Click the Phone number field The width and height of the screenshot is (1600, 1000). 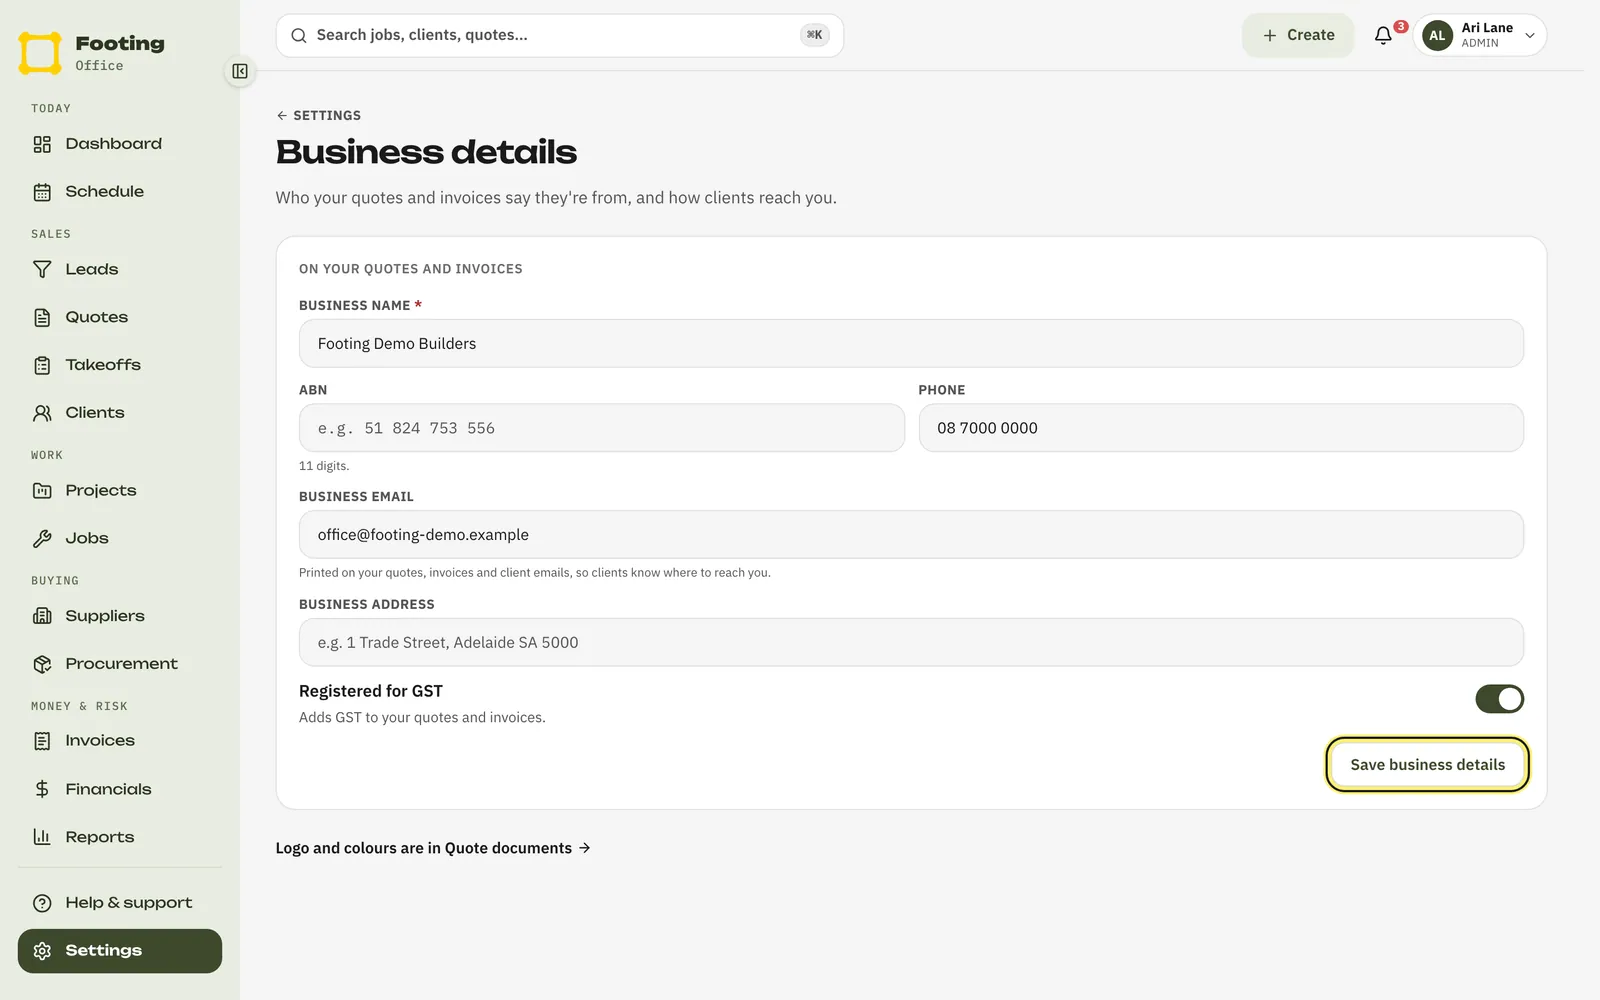tap(1221, 428)
